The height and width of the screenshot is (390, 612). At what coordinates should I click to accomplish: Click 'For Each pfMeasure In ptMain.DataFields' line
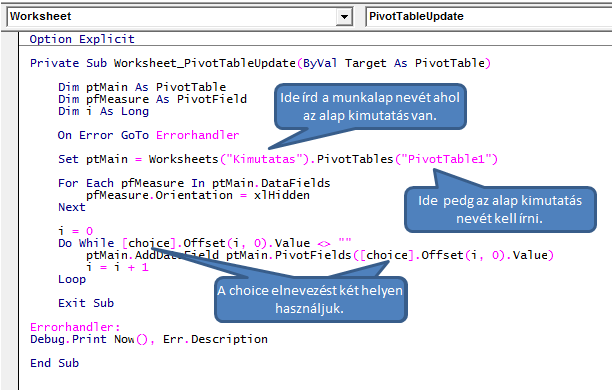tap(194, 183)
